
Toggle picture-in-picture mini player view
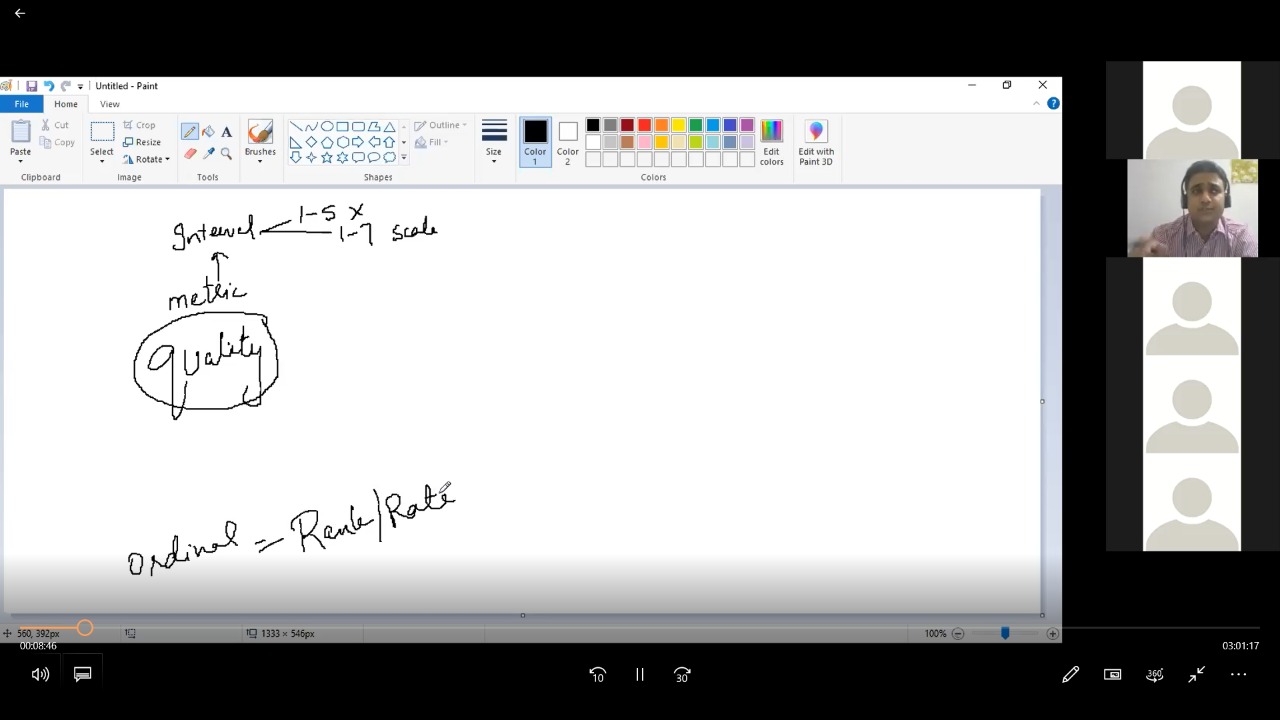click(x=1112, y=675)
